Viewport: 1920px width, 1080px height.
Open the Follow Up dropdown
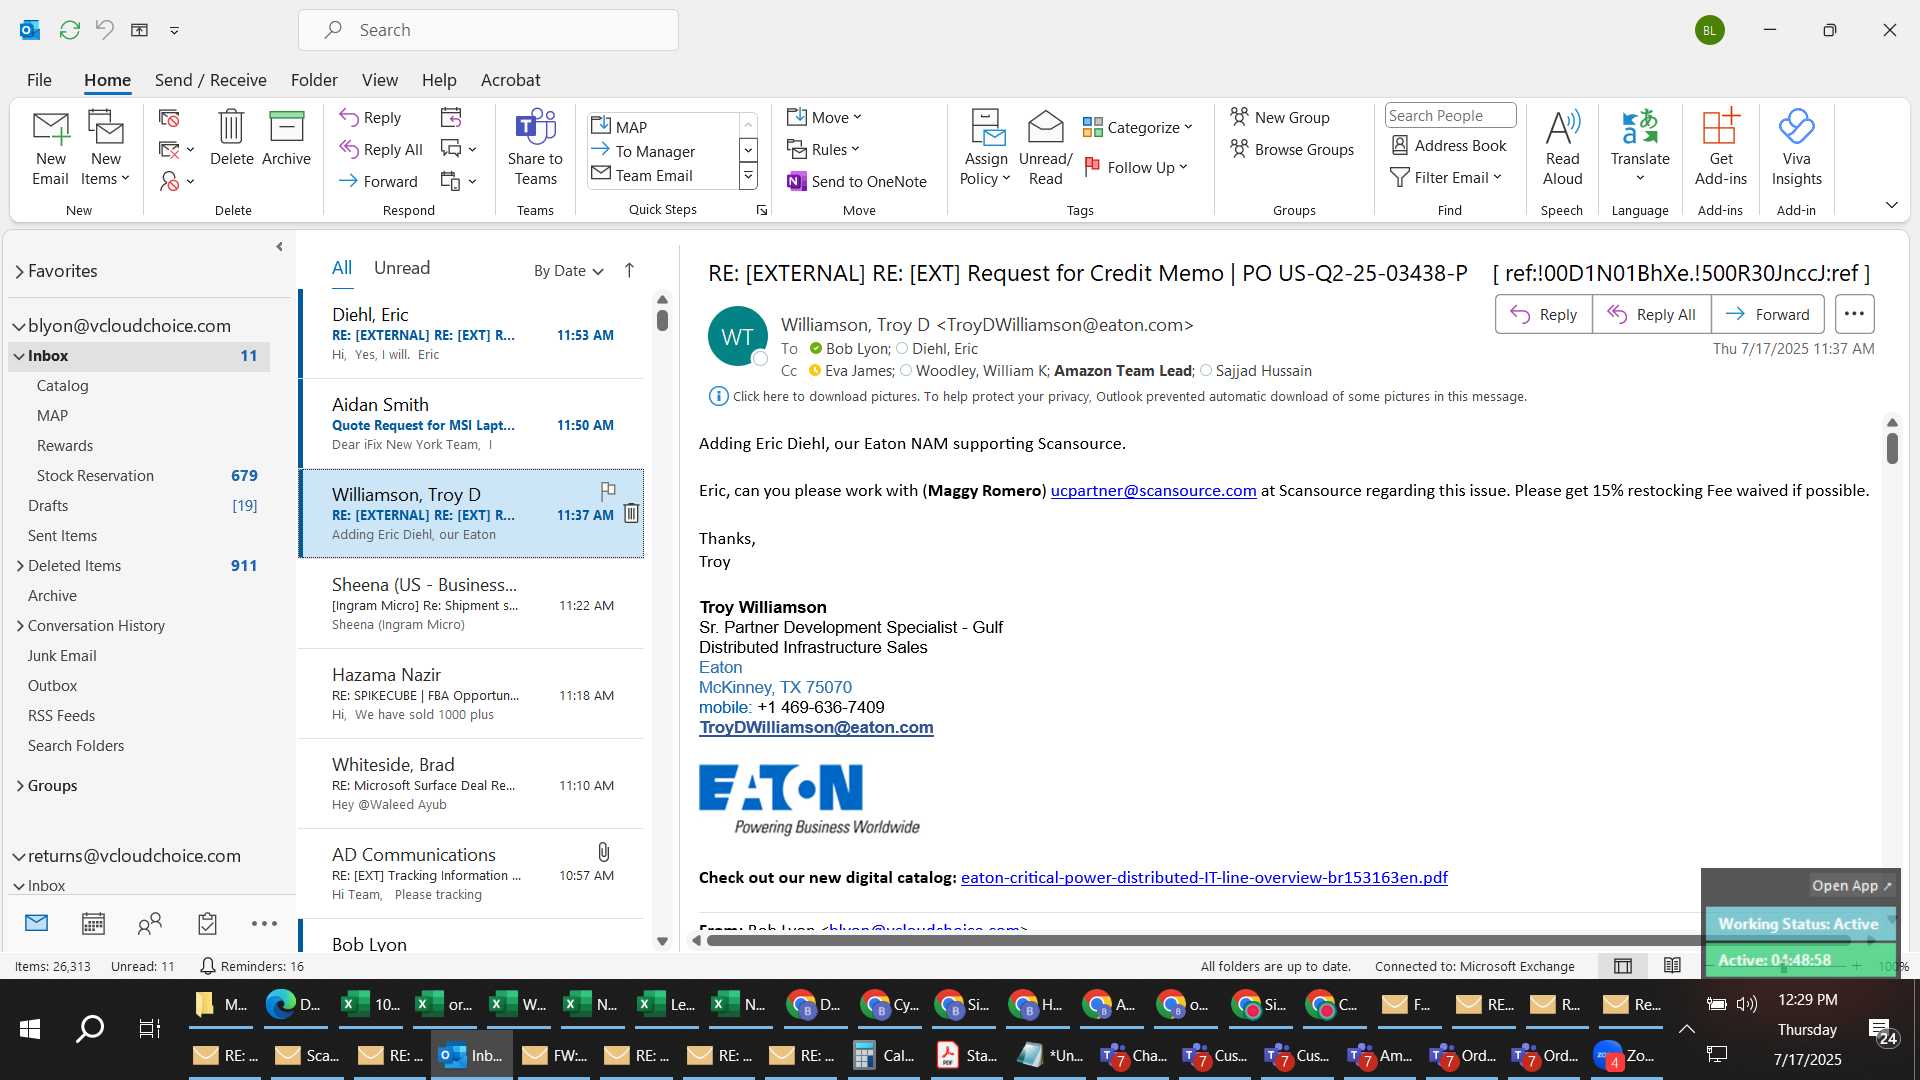click(x=1136, y=167)
